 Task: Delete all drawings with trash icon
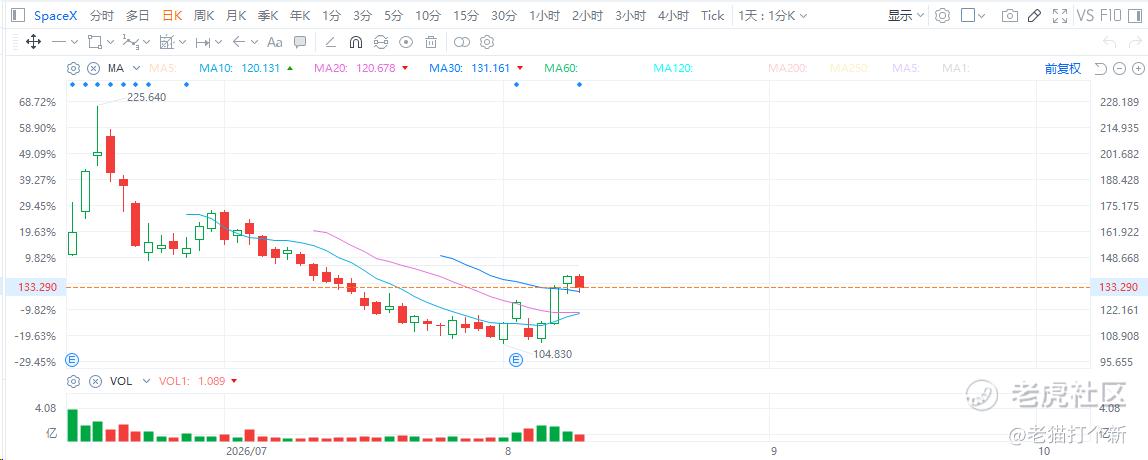tap(431, 42)
